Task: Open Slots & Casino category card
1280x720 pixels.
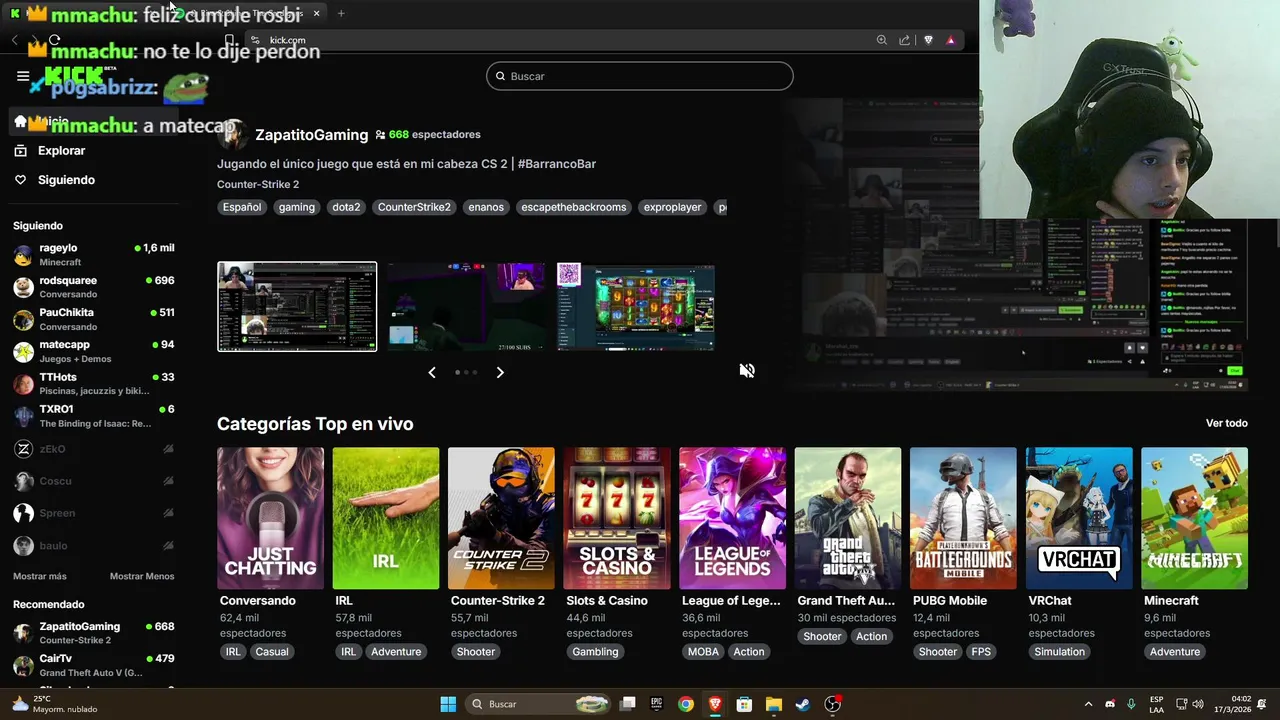Action: coord(617,518)
